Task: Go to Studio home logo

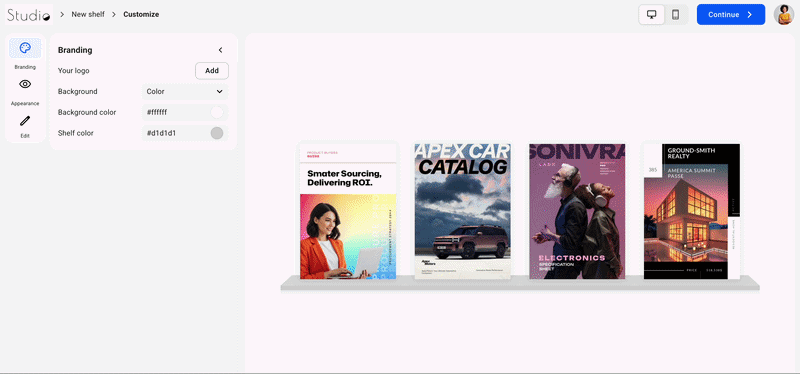Action: point(29,14)
